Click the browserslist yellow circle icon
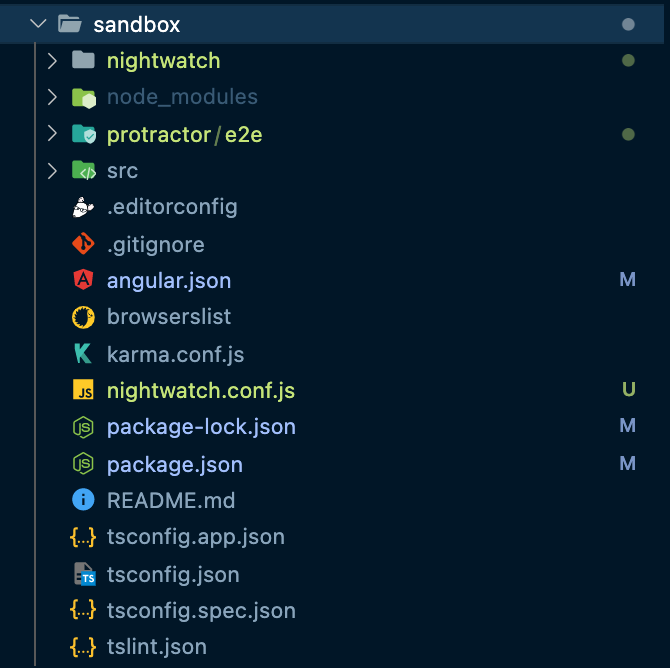The height and width of the screenshot is (668, 670). point(83,317)
